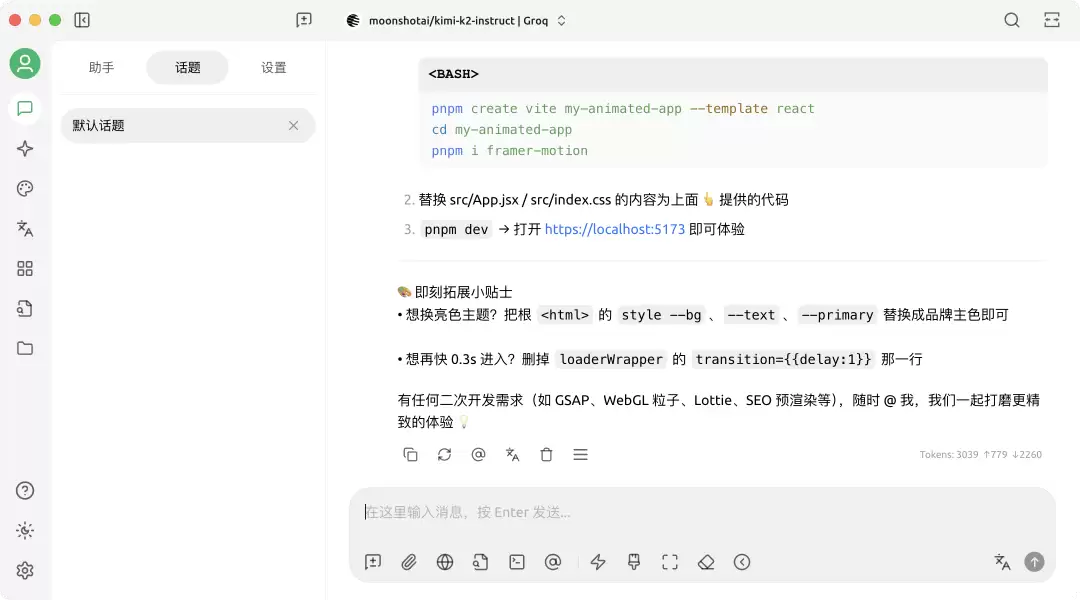The width and height of the screenshot is (1080, 600).
Task: Collapse the left sidebar panel
Action: (x=82, y=20)
